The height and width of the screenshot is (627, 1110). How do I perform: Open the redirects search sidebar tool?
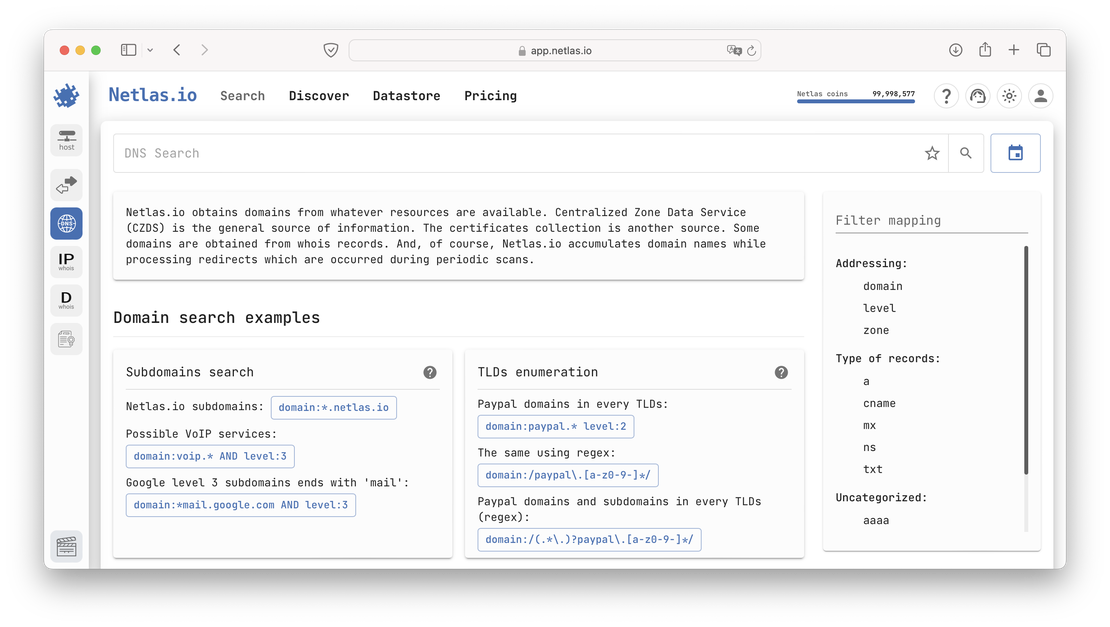click(x=66, y=184)
